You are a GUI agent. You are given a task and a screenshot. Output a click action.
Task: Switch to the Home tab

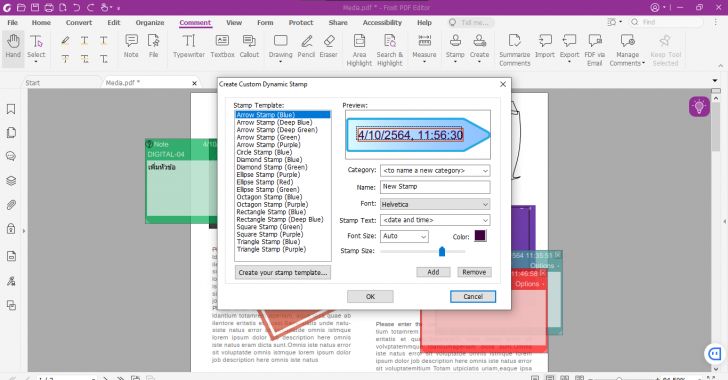(x=41, y=22)
